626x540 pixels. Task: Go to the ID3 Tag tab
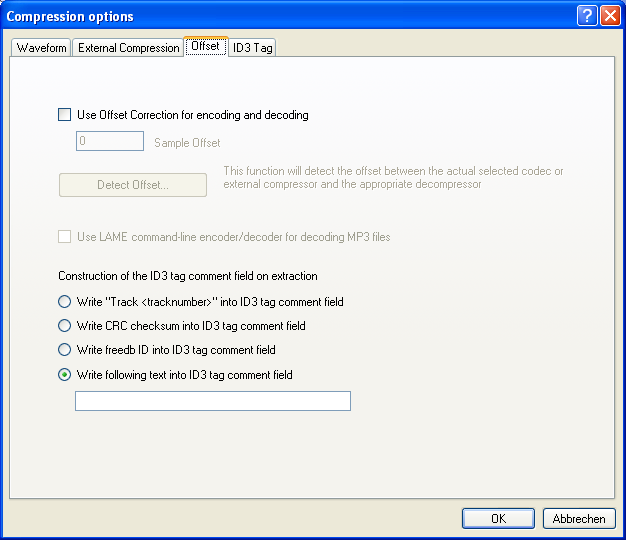point(252,48)
